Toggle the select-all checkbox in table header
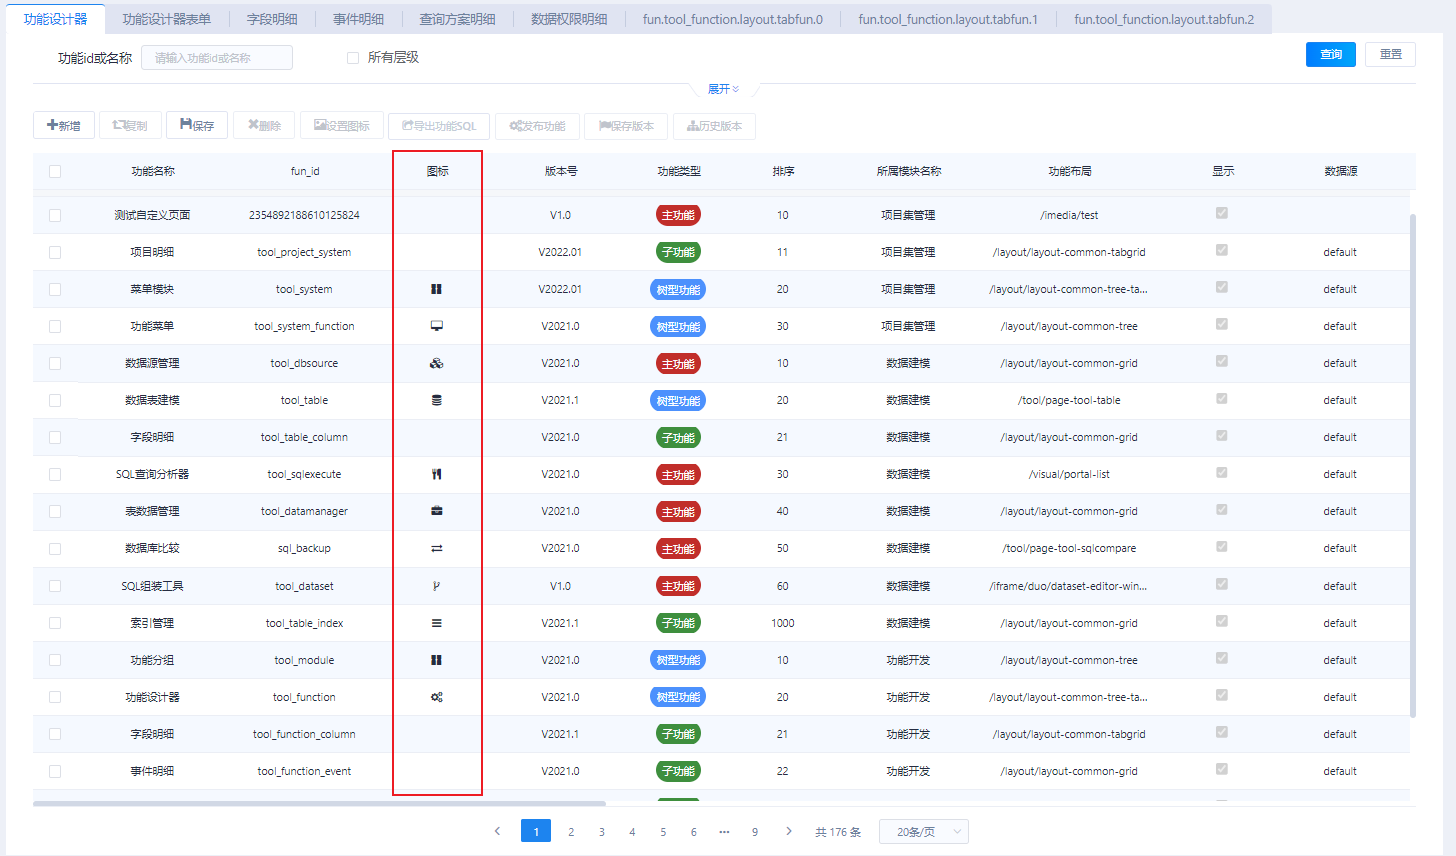 coord(55,171)
